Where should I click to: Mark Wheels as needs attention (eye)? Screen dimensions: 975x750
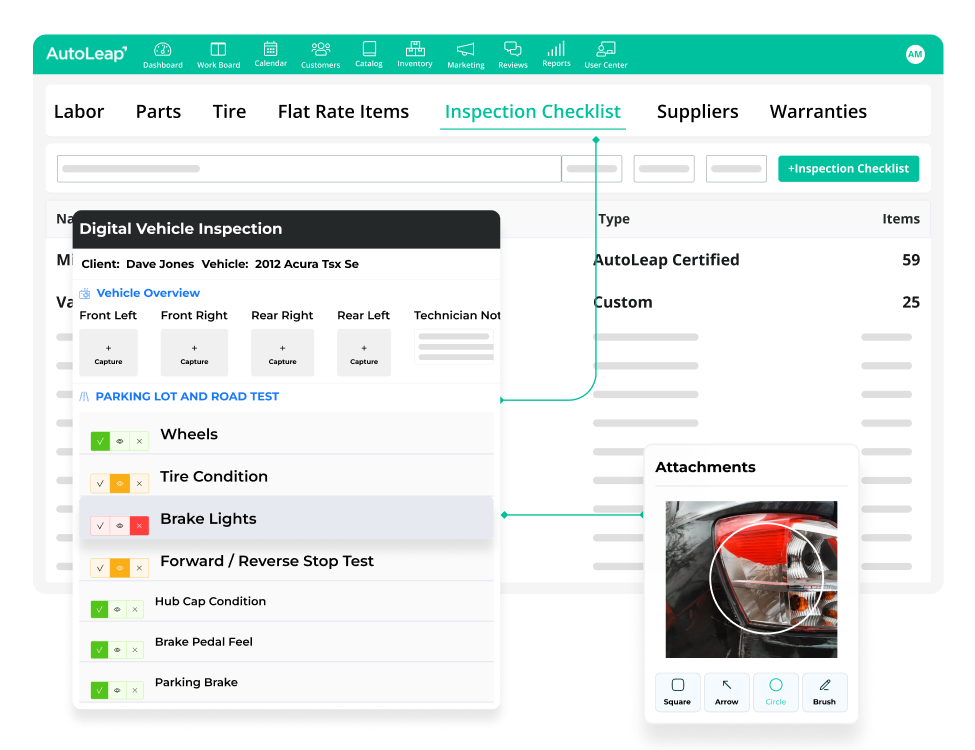(x=120, y=441)
